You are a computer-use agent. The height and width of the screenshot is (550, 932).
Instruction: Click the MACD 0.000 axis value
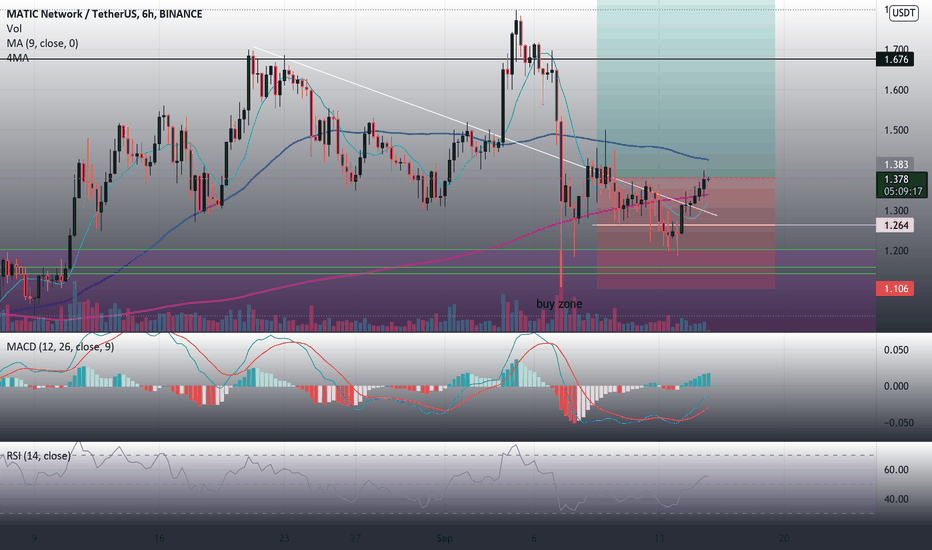896,386
